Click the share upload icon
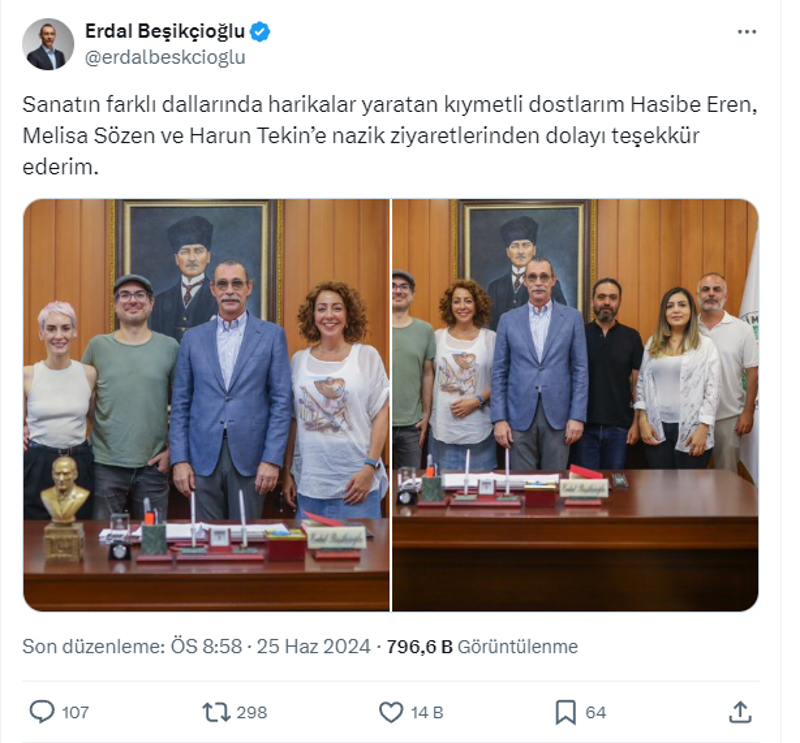 click(x=740, y=712)
